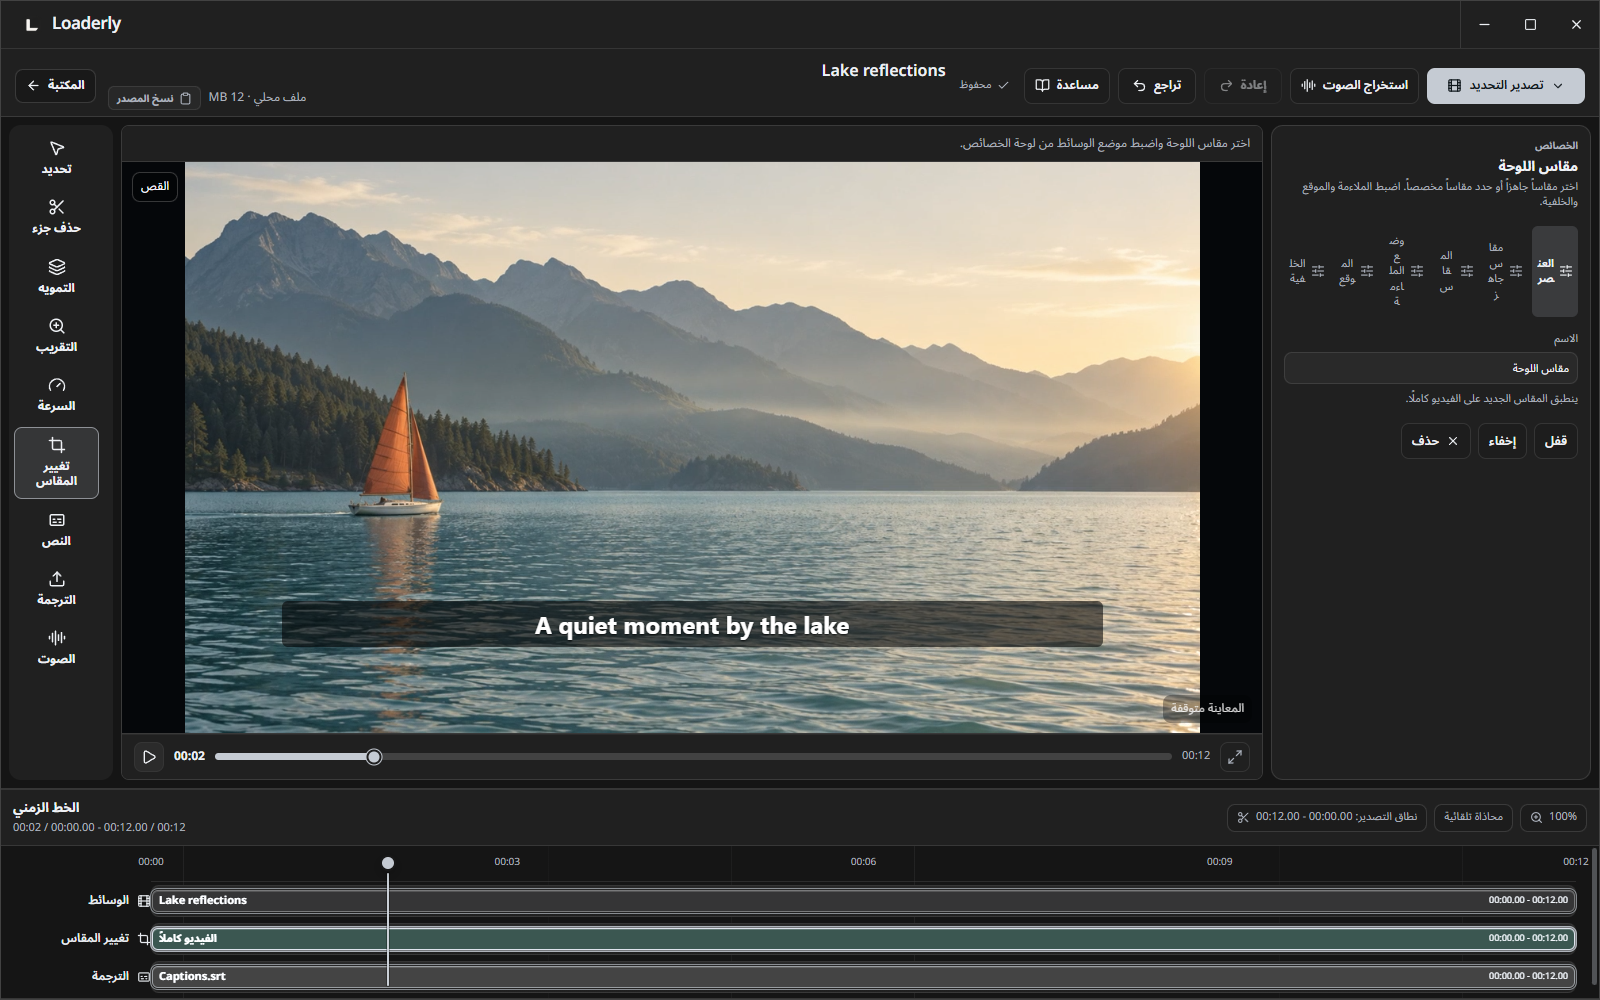
Task: Click the subtitle text on the preview
Action: [692, 626]
